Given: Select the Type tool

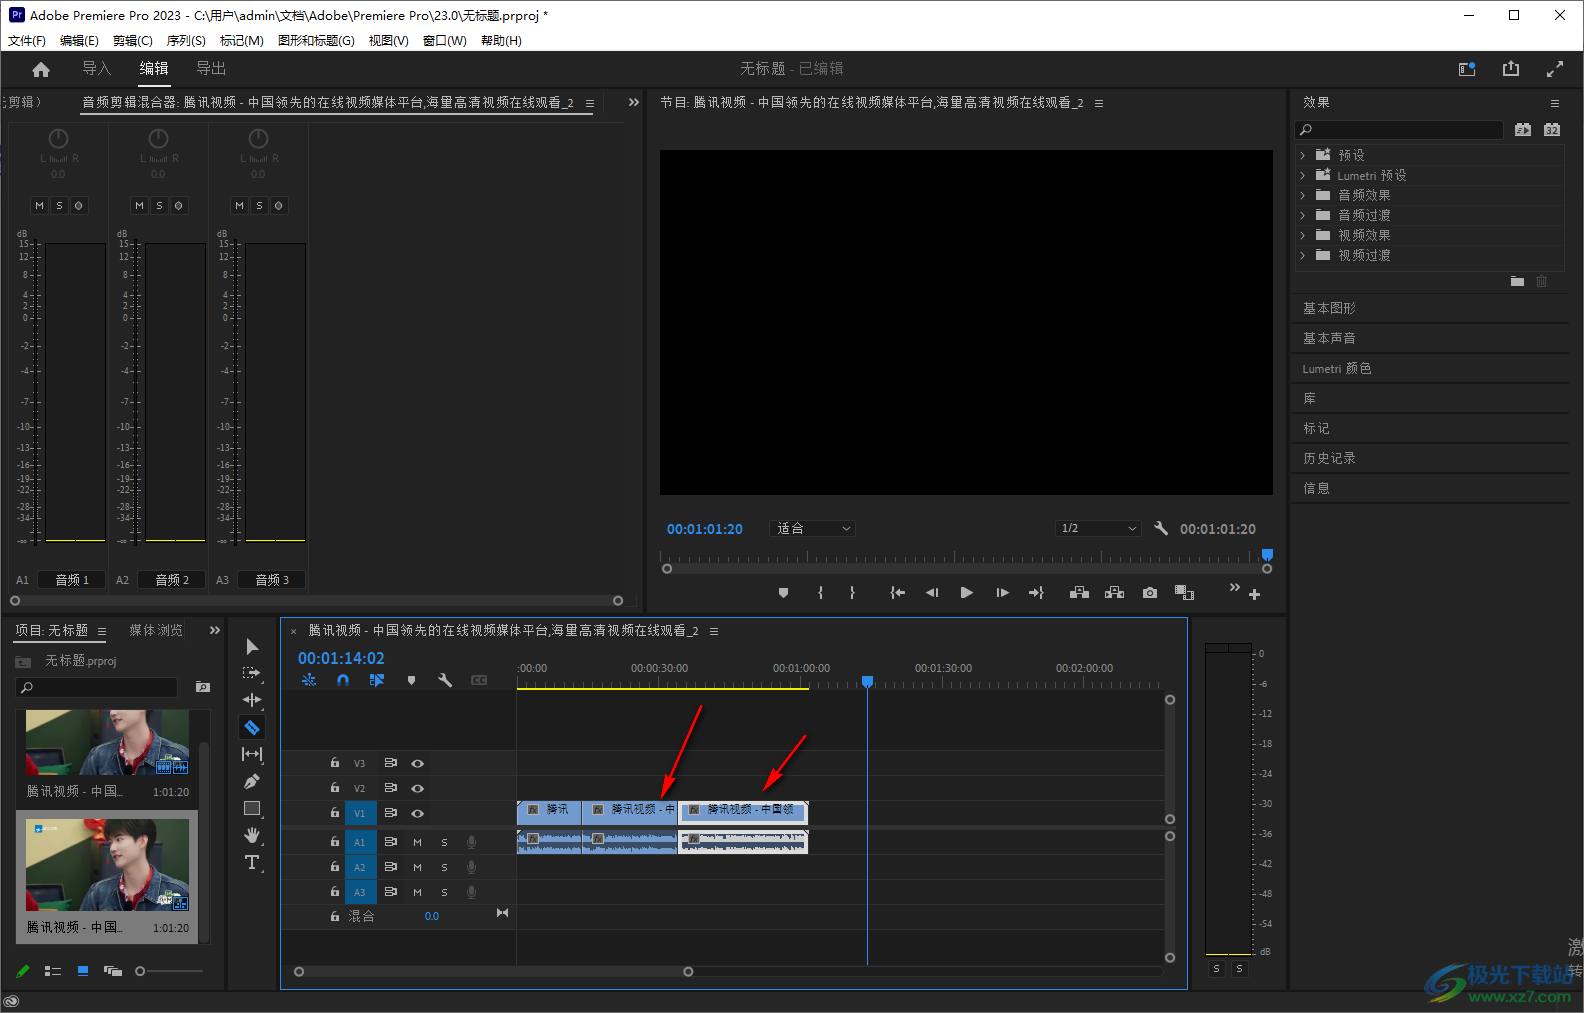Looking at the screenshot, I should coord(252,862).
